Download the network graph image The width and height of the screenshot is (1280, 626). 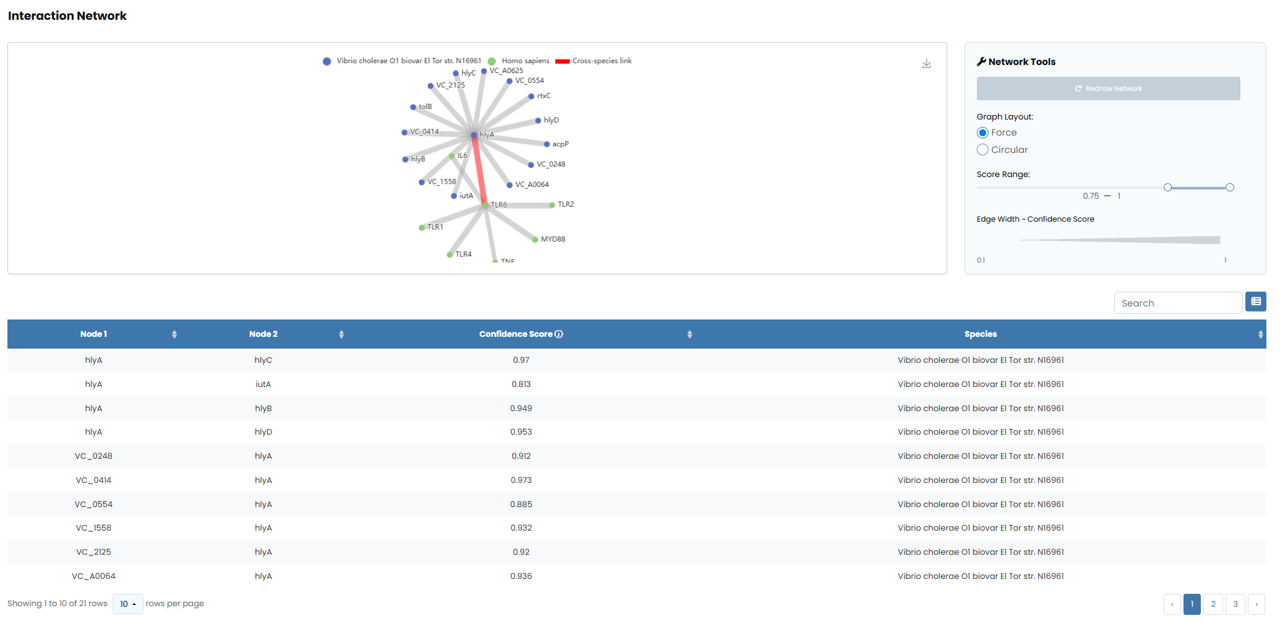(926, 64)
